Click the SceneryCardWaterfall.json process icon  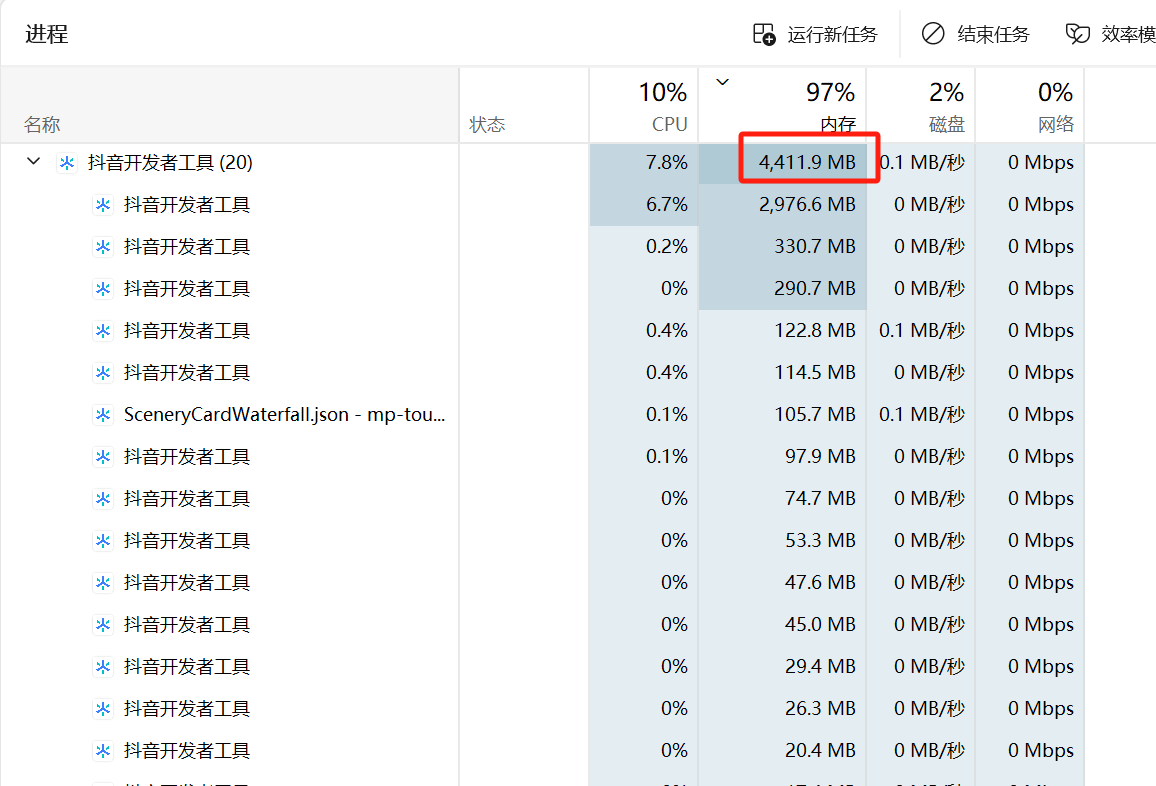pyautogui.click(x=102, y=415)
